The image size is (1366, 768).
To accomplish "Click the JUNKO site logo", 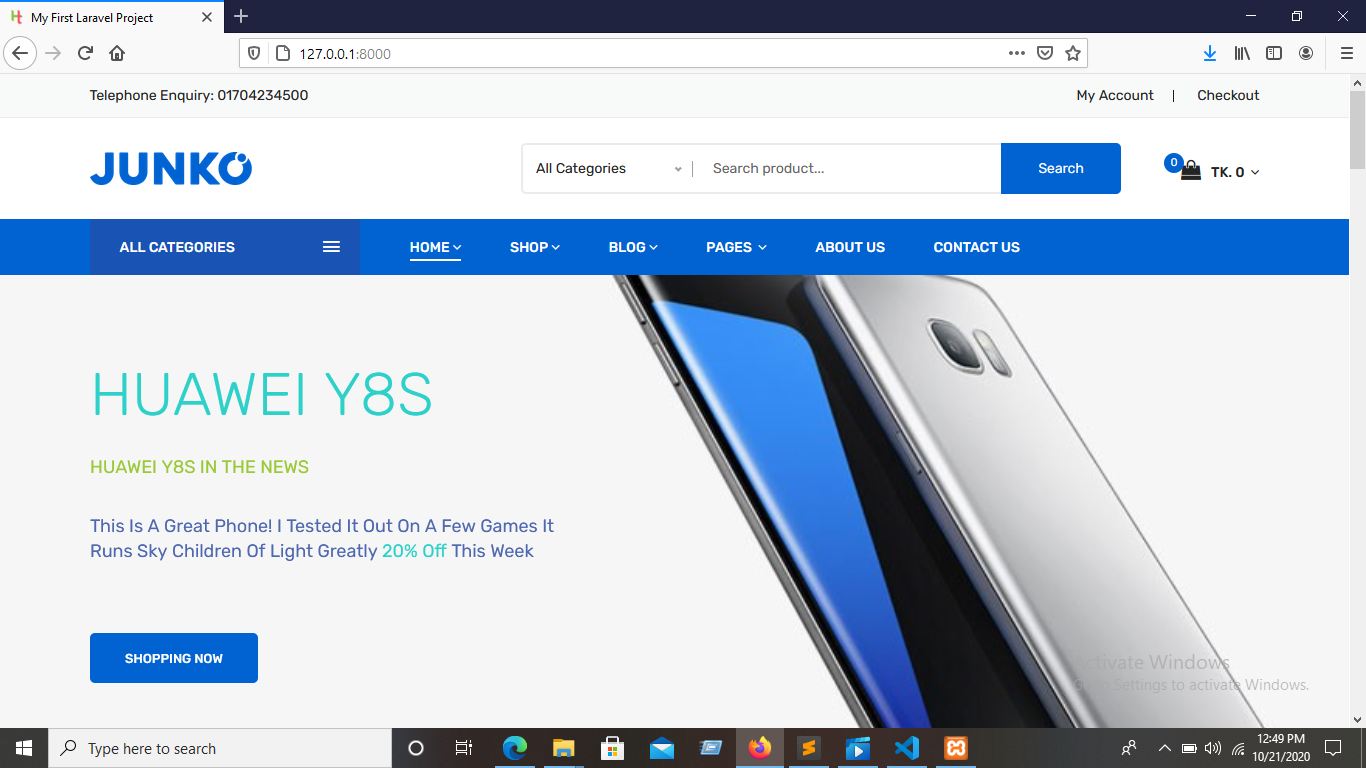I will point(171,168).
